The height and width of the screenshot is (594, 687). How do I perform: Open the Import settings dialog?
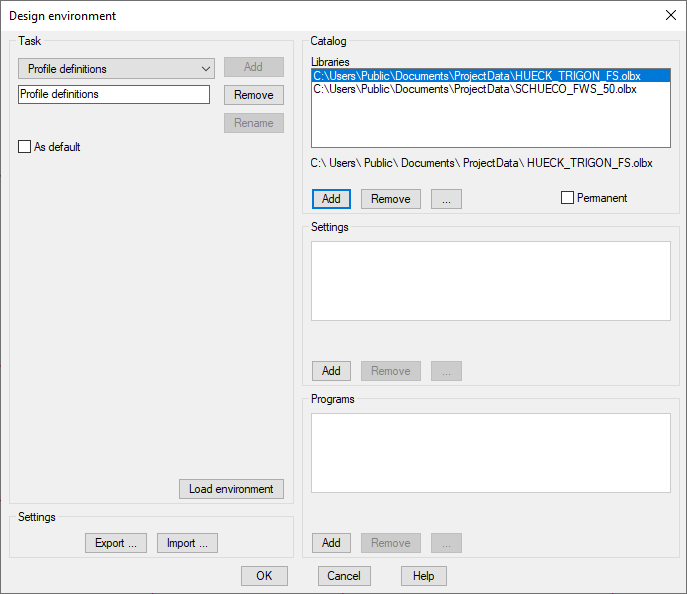pyautogui.click(x=187, y=543)
